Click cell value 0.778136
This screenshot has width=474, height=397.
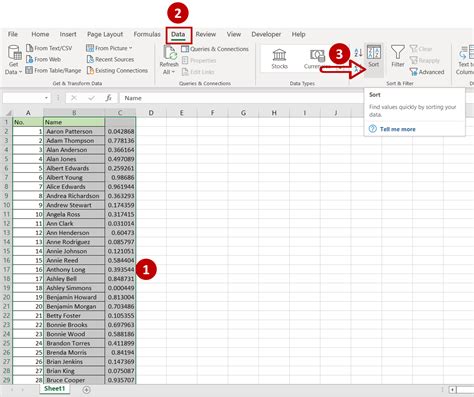120,141
